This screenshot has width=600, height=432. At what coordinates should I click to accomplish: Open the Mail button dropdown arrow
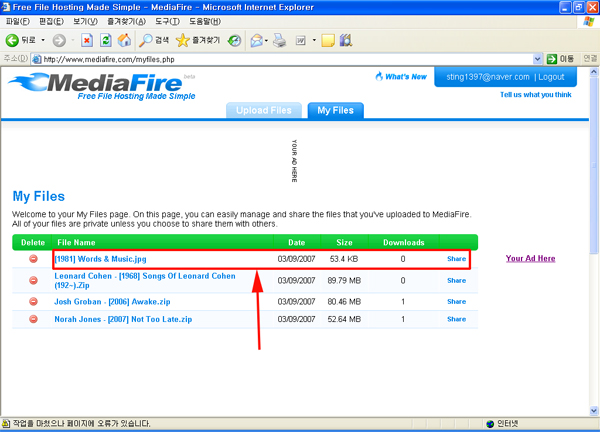266,40
